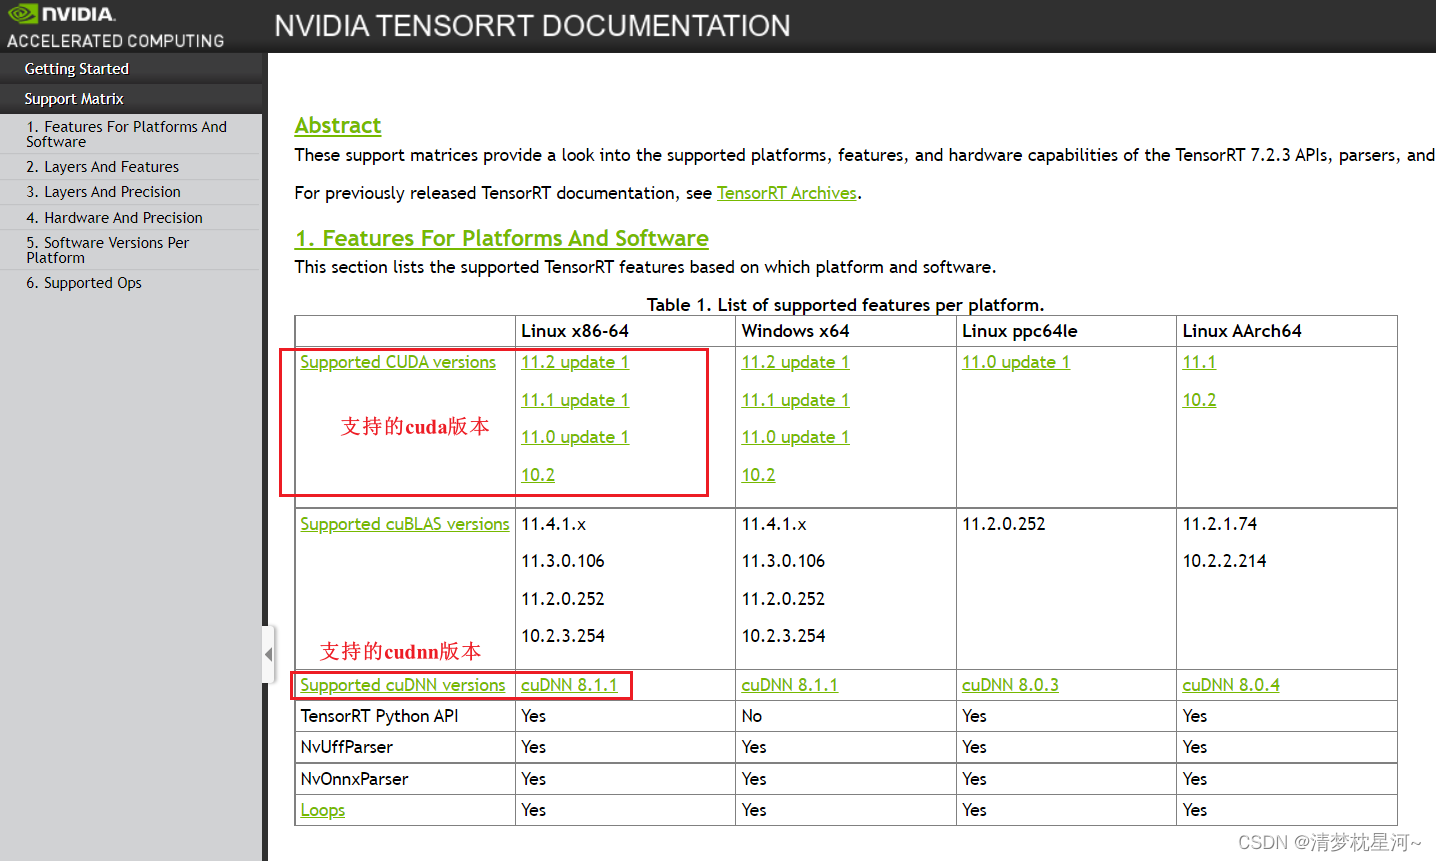Open CUDA 11.0 update 1 for Linux x86-64

pos(575,437)
